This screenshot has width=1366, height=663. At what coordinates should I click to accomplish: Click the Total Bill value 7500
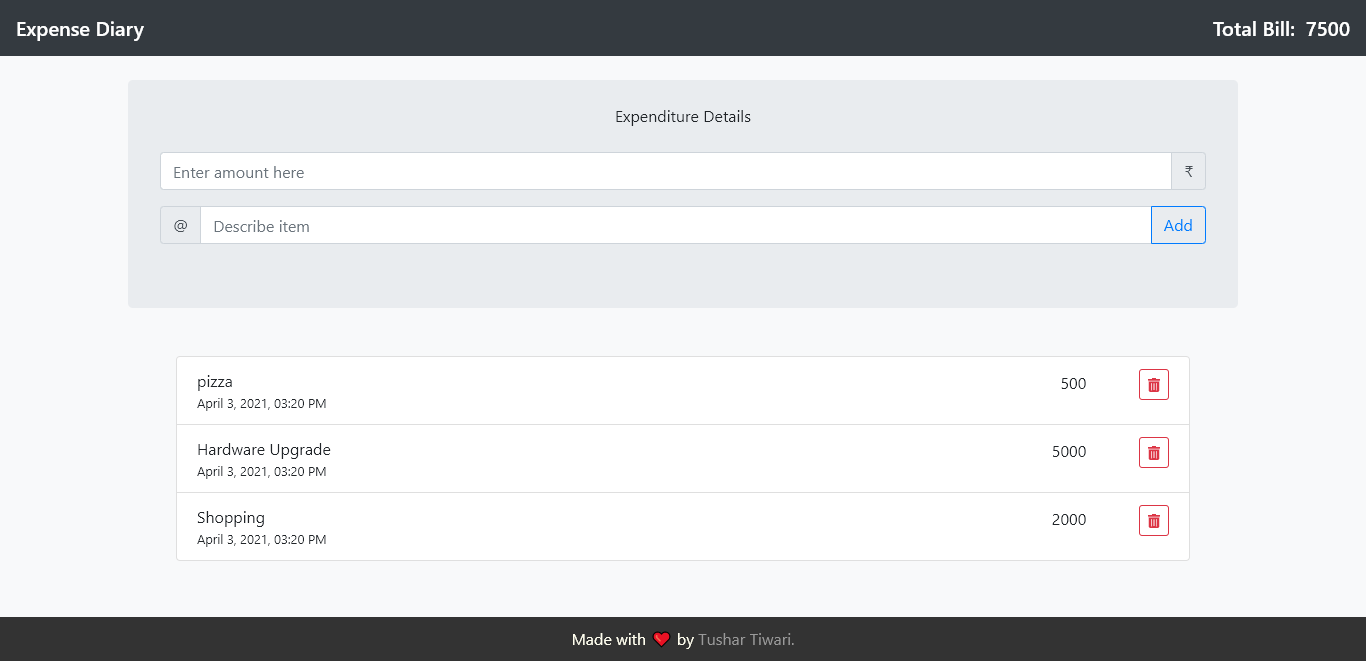point(1328,29)
